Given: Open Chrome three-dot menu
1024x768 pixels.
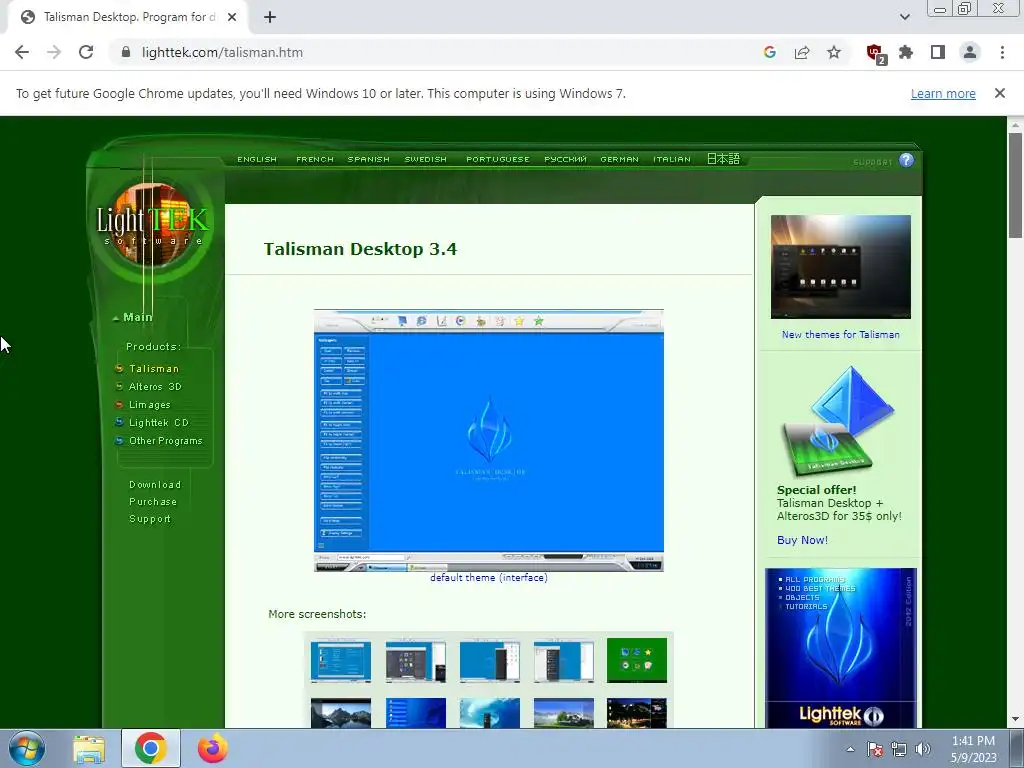Looking at the screenshot, I should coord(1002,52).
